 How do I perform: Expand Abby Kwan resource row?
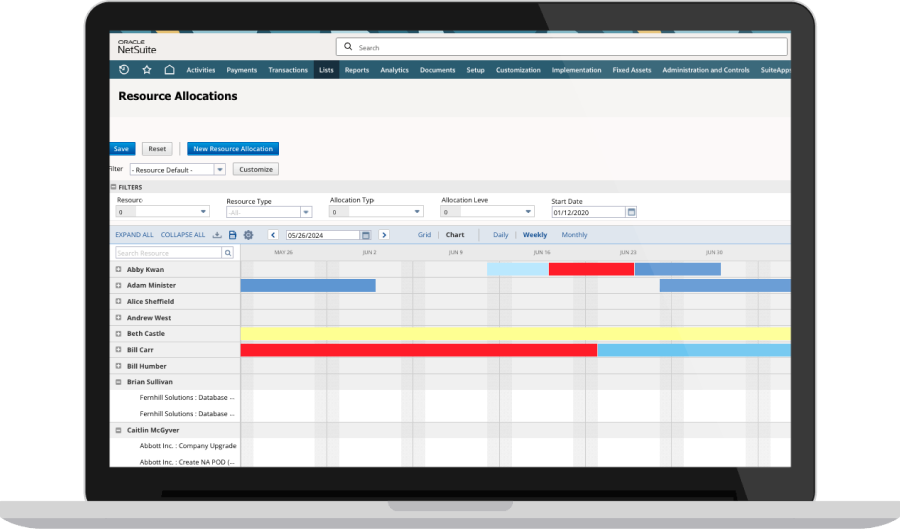pos(118,270)
